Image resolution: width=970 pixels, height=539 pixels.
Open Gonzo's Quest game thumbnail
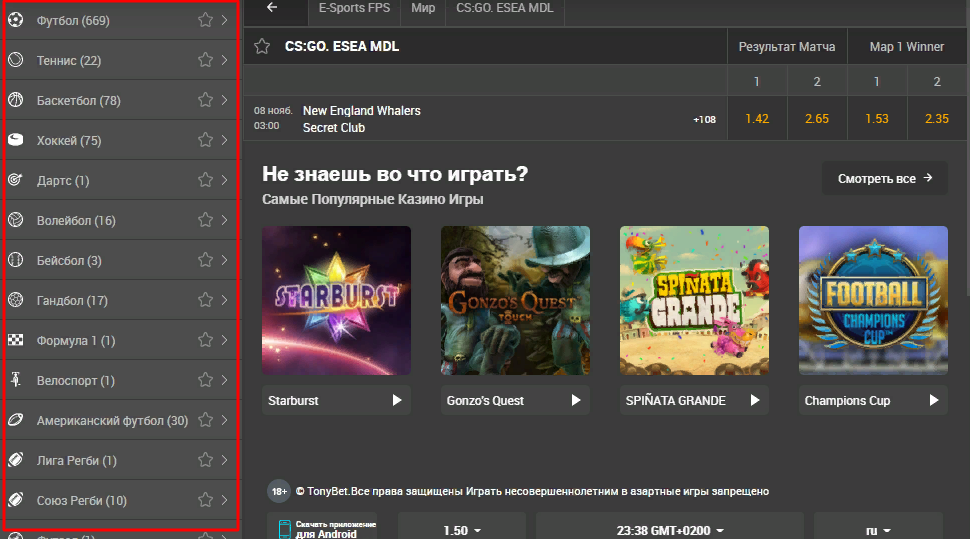515,300
